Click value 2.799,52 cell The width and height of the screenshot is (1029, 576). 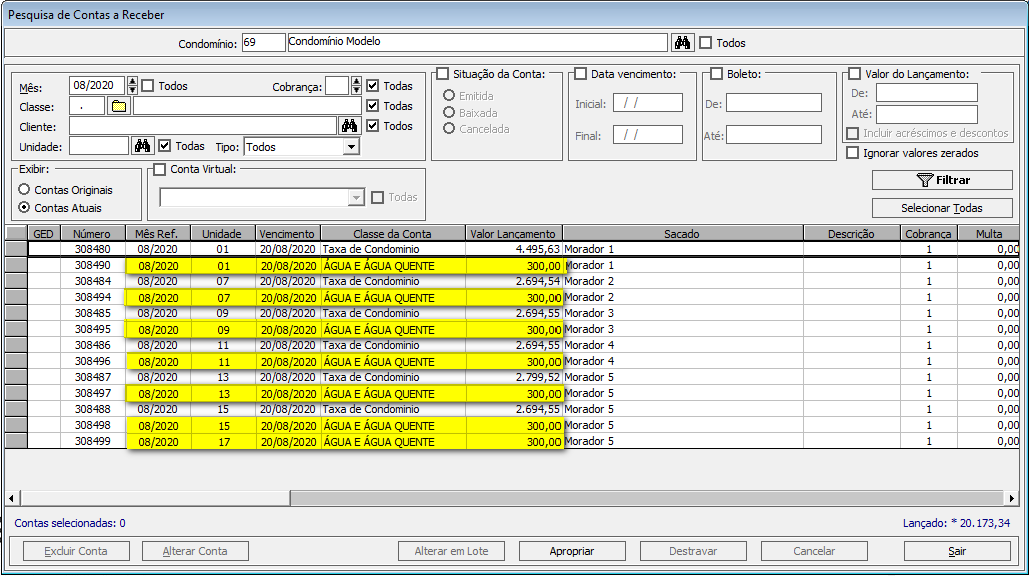click(x=513, y=377)
